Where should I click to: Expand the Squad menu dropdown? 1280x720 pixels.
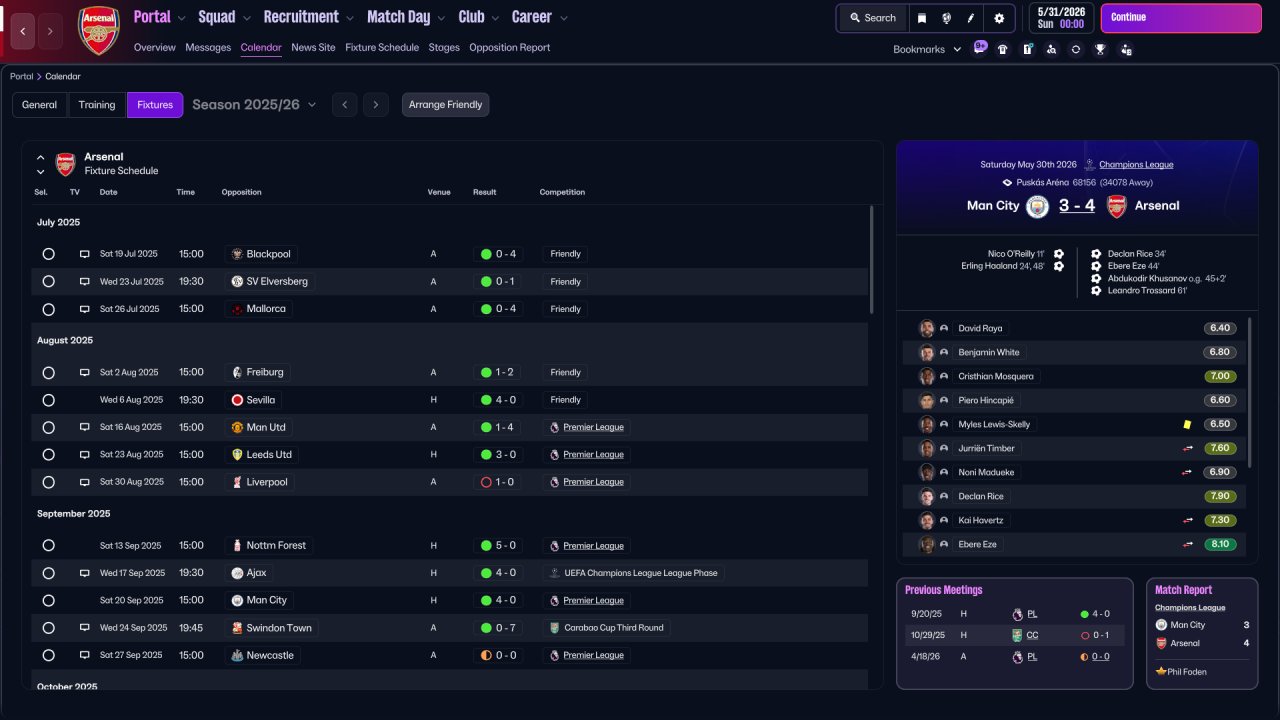click(x=246, y=18)
